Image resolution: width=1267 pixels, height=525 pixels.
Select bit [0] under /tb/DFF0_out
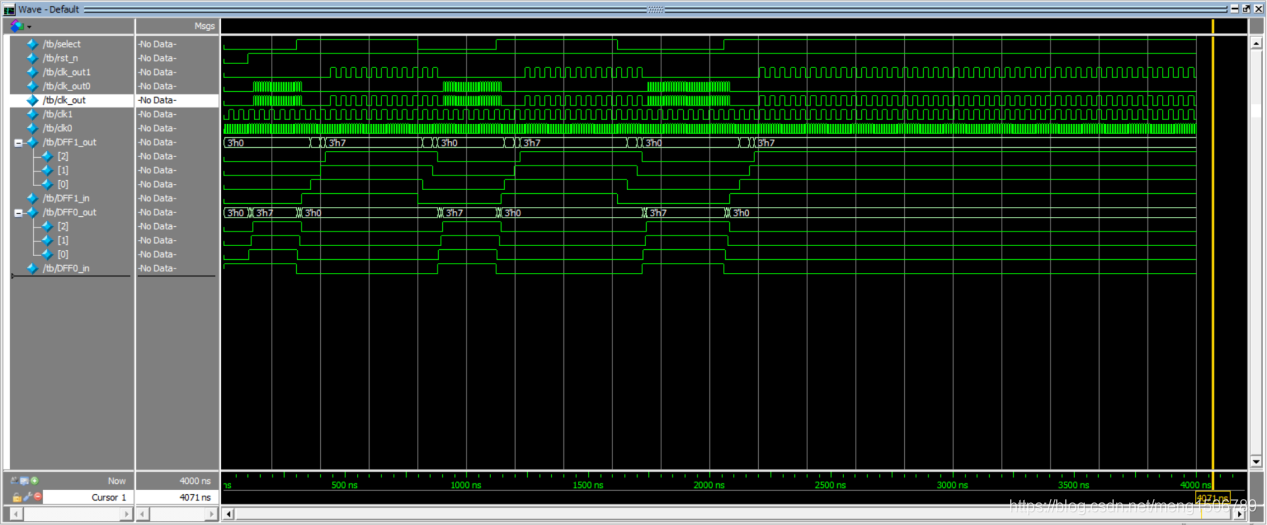point(63,254)
